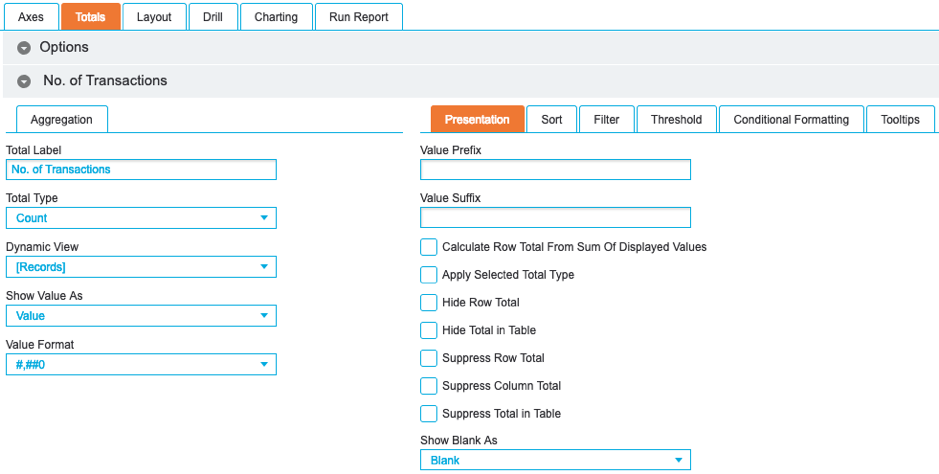Tick the Suppress Column Total checkbox

[x=429, y=386]
